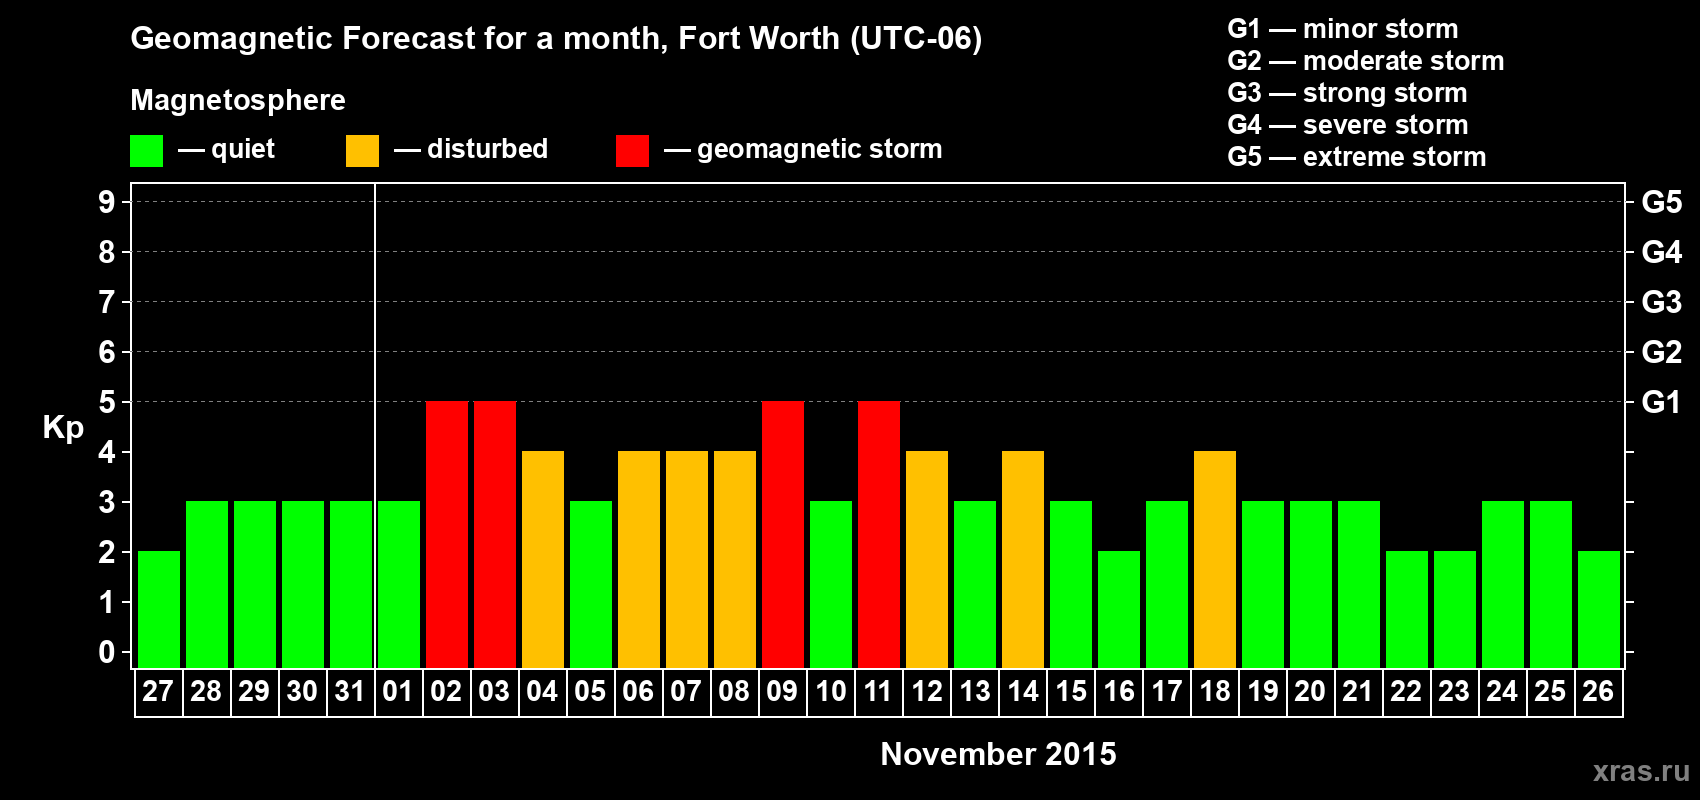The image size is (1700, 800).
Task: Click the 'November 2015' month label
Action: click(998, 754)
